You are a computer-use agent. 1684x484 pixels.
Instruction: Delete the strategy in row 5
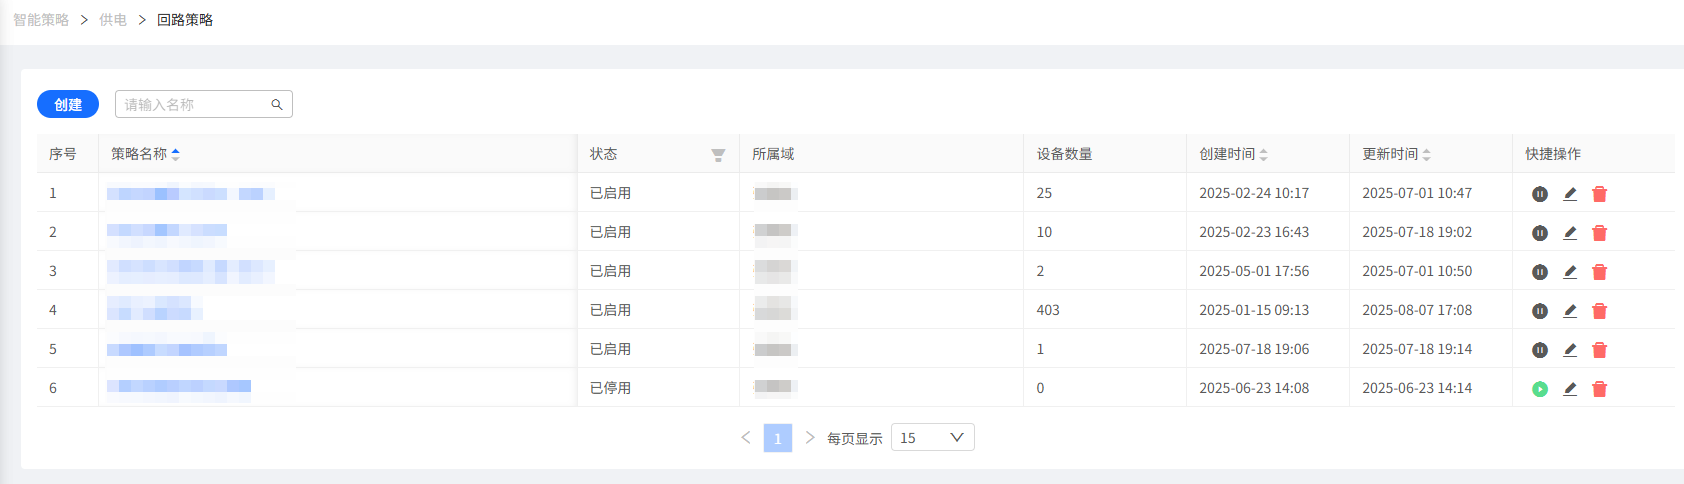[1600, 350]
